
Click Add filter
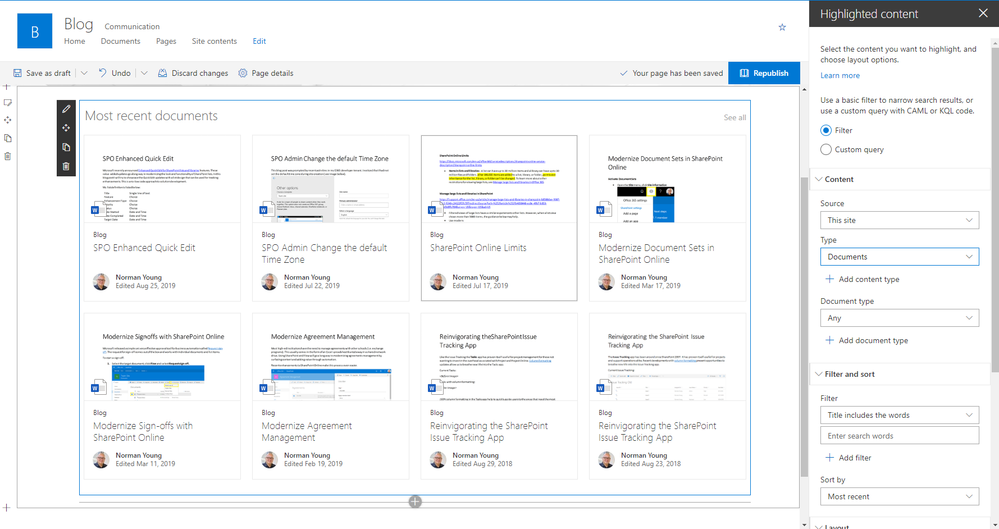click(x=848, y=458)
